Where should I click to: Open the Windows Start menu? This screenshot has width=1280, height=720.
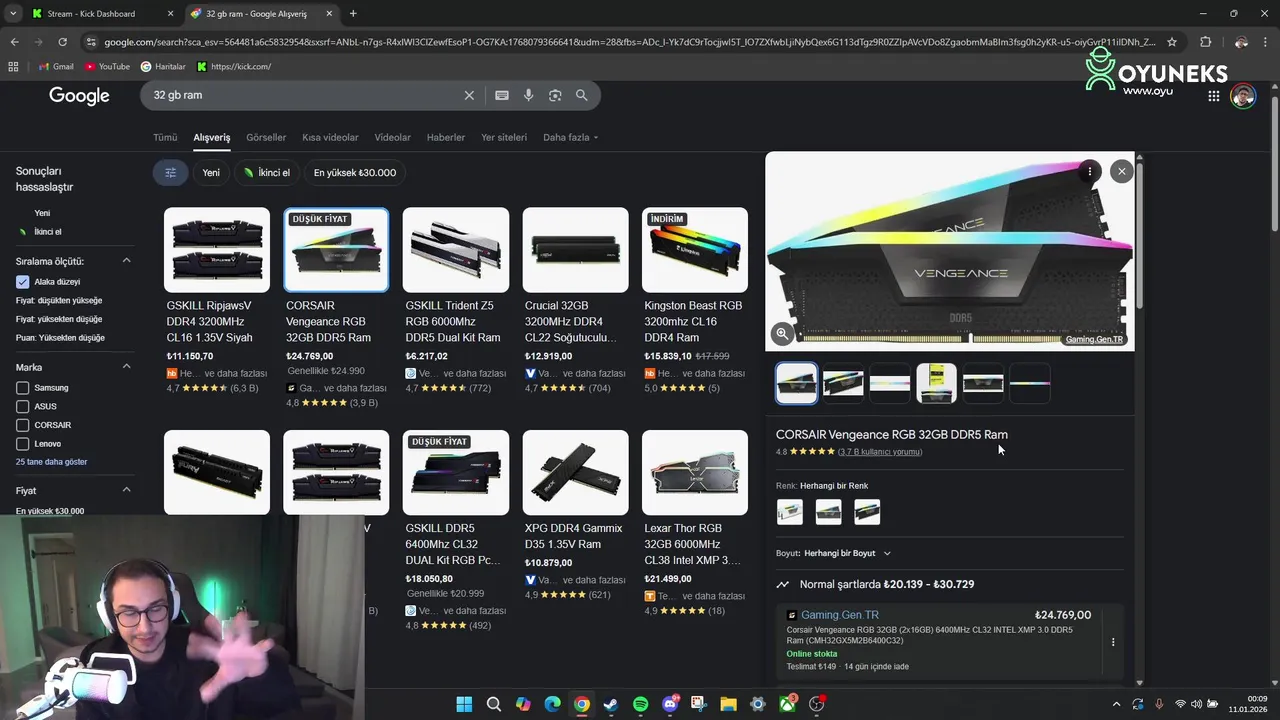(x=464, y=704)
